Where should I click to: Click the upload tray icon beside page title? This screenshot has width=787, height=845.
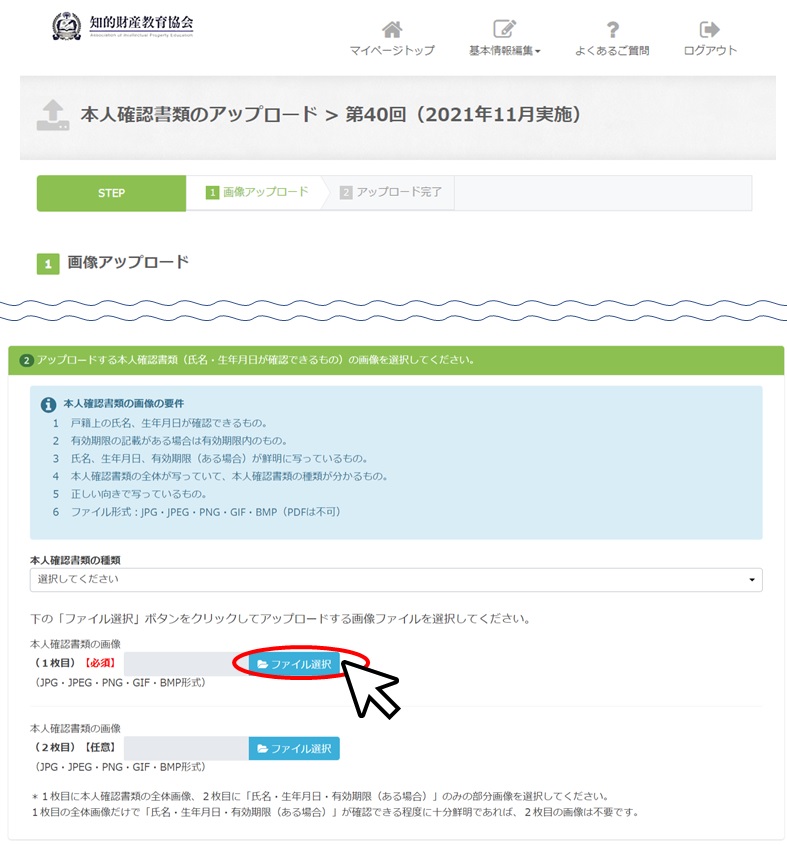52,115
